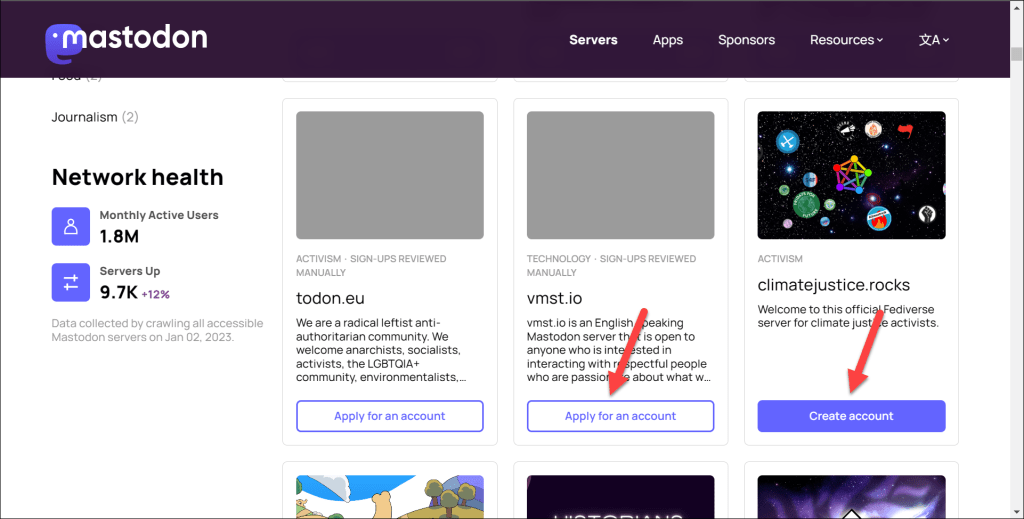Expand the Resources menu
Screen dimensions: 1024x519
click(x=846, y=40)
